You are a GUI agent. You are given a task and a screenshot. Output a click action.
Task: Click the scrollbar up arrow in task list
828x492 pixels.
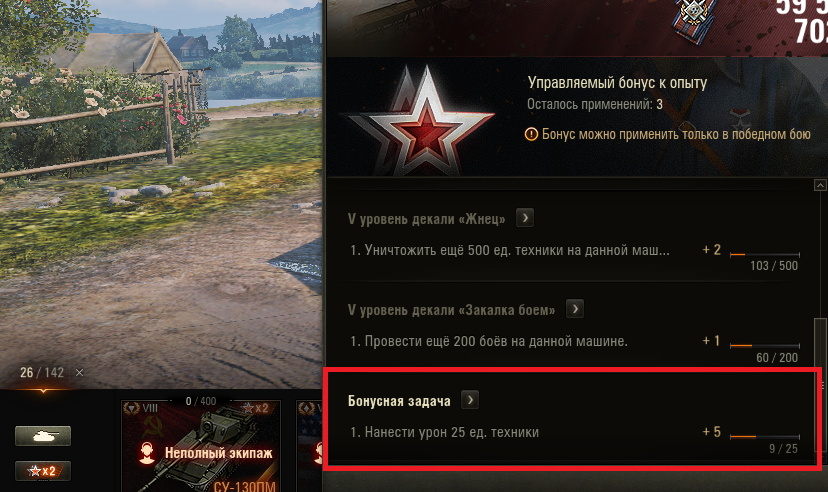pyautogui.click(x=820, y=185)
